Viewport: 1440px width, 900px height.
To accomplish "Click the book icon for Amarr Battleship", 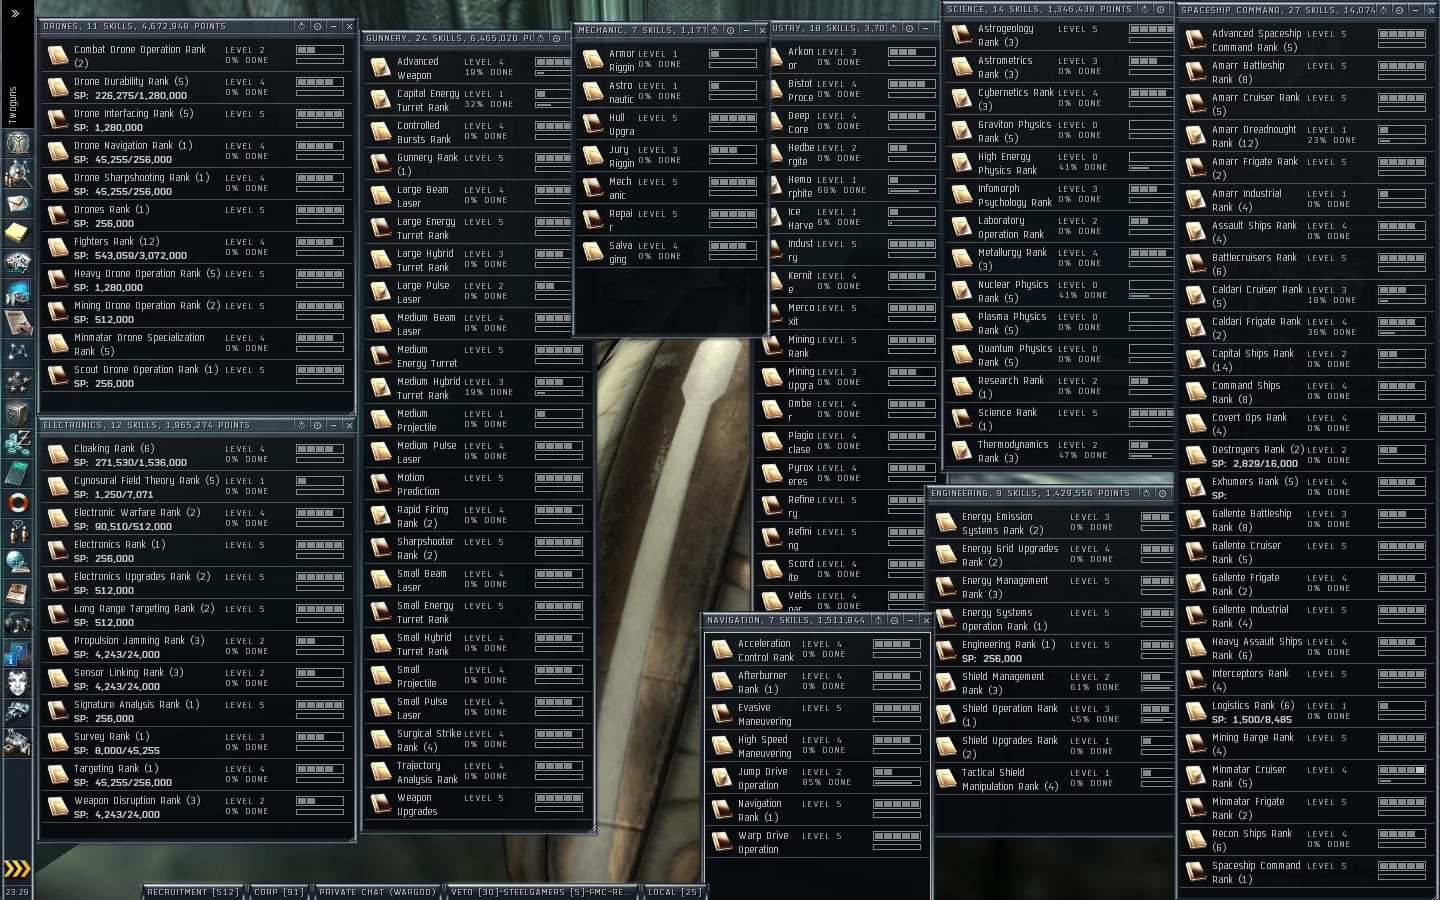I will 1194,72.
